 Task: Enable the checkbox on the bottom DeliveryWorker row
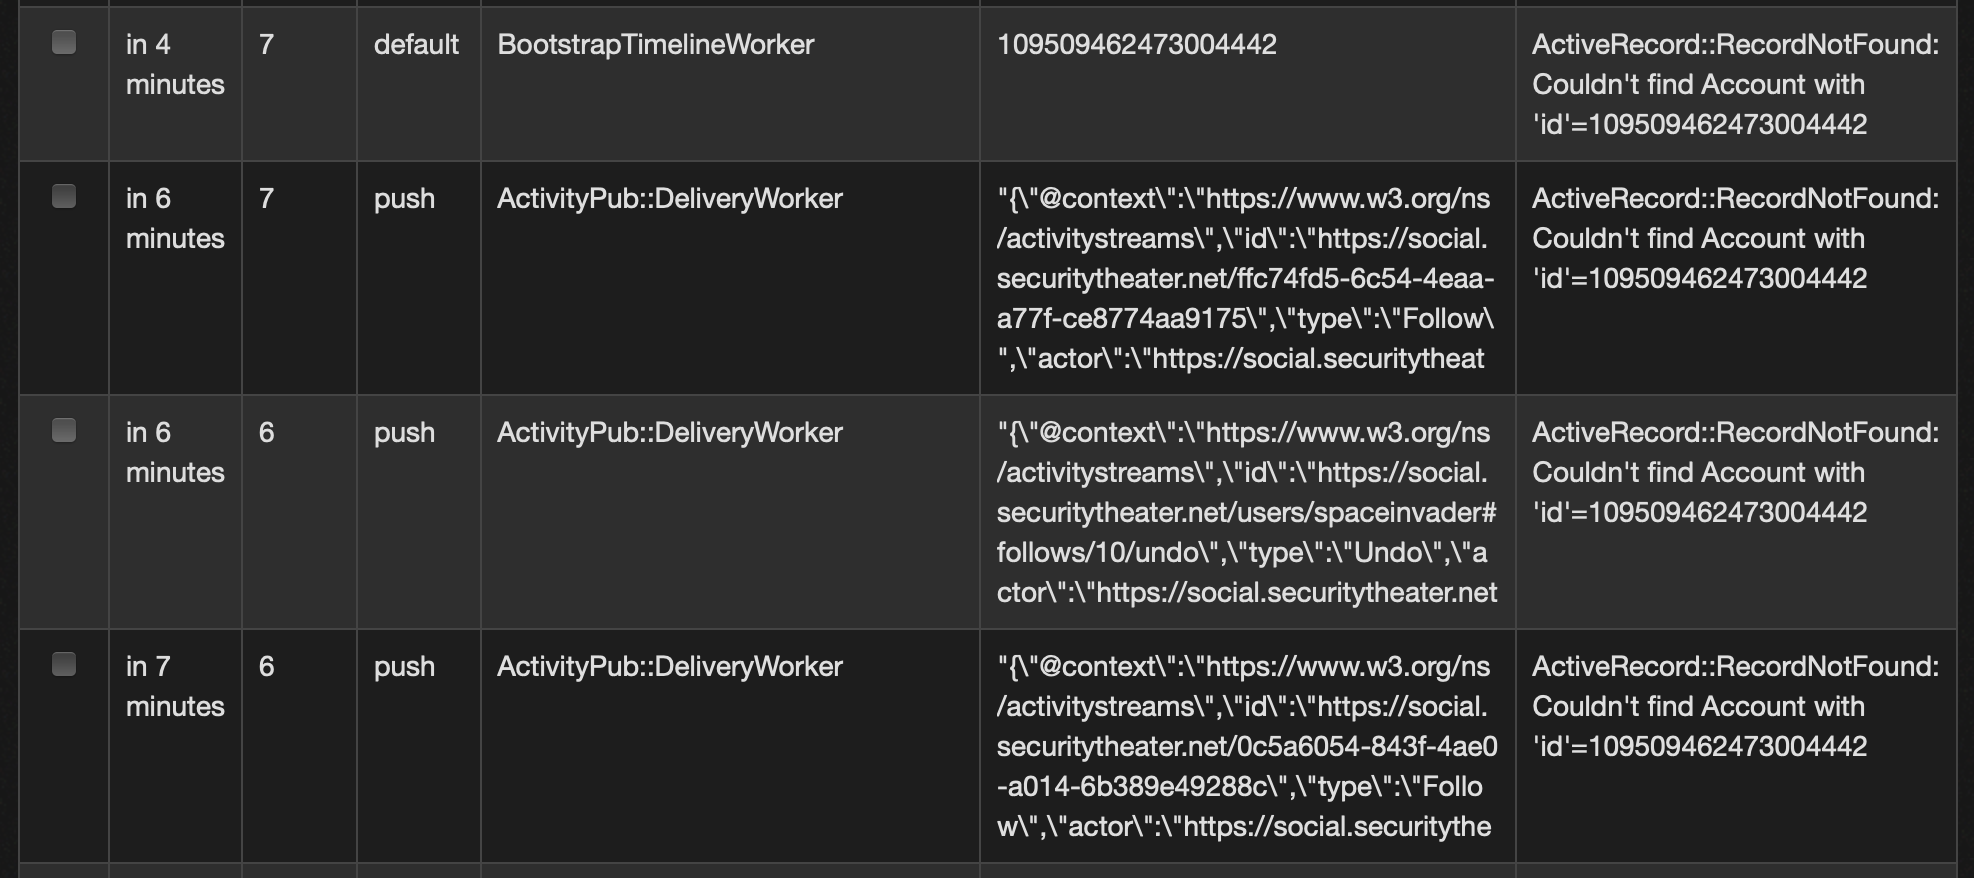[64, 664]
